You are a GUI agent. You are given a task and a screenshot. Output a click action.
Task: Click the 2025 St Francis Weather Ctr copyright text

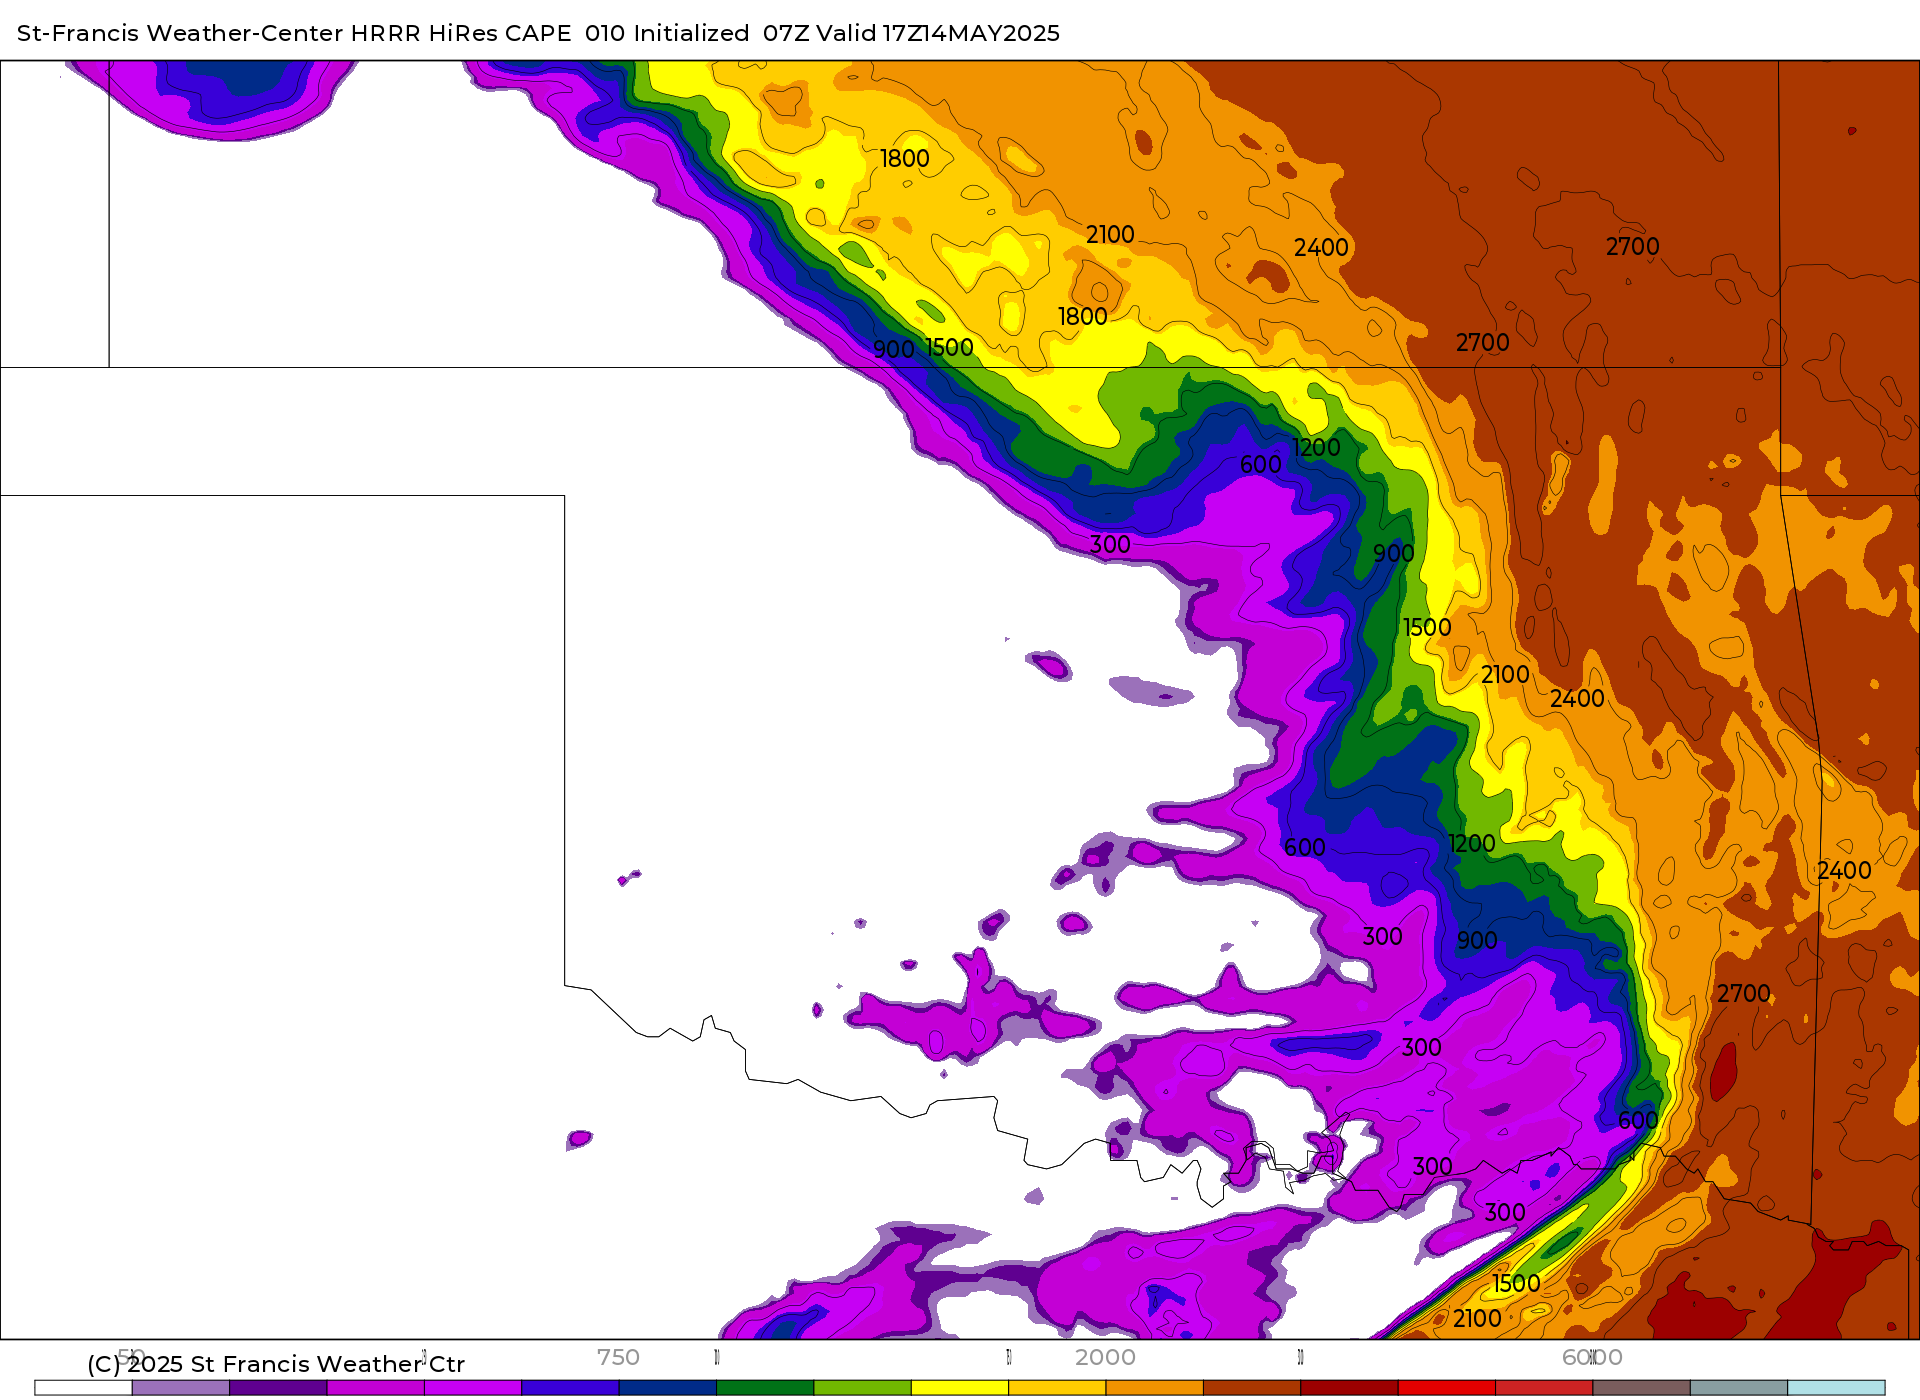276,1364
